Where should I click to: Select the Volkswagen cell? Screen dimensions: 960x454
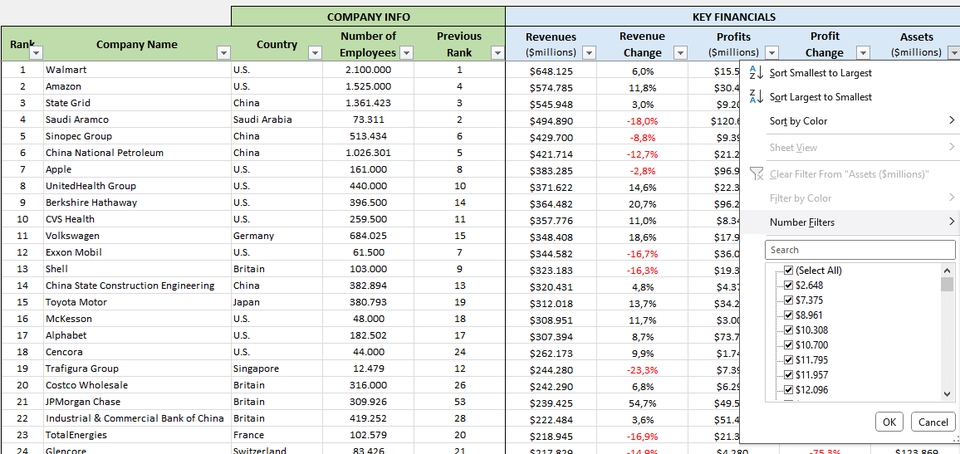click(x=137, y=236)
